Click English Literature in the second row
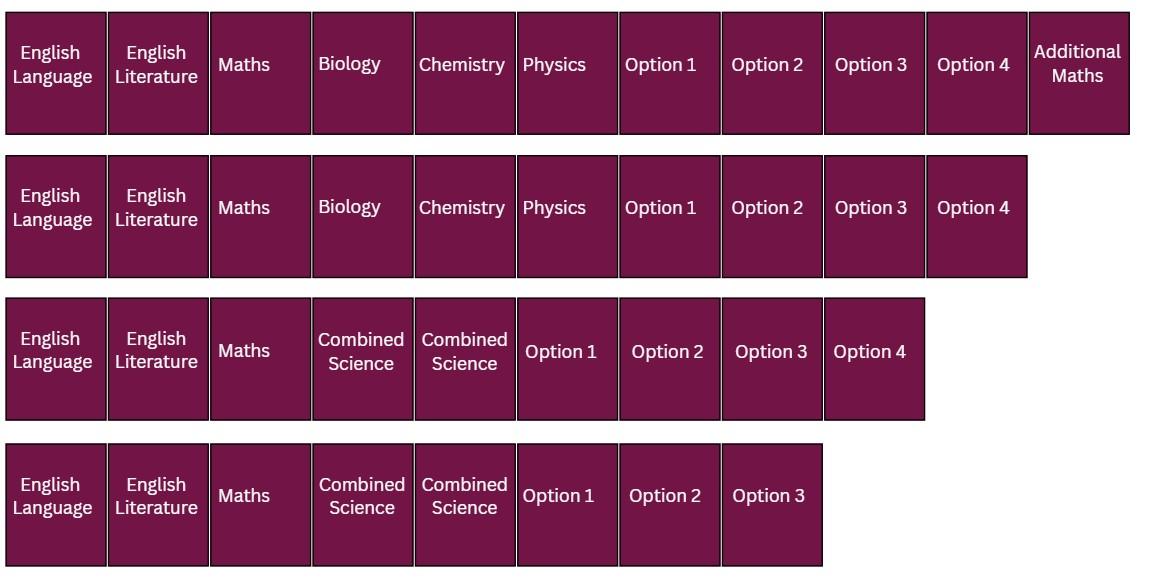This screenshot has height=579, width=1151. pyautogui.click(x=158, y=216)
